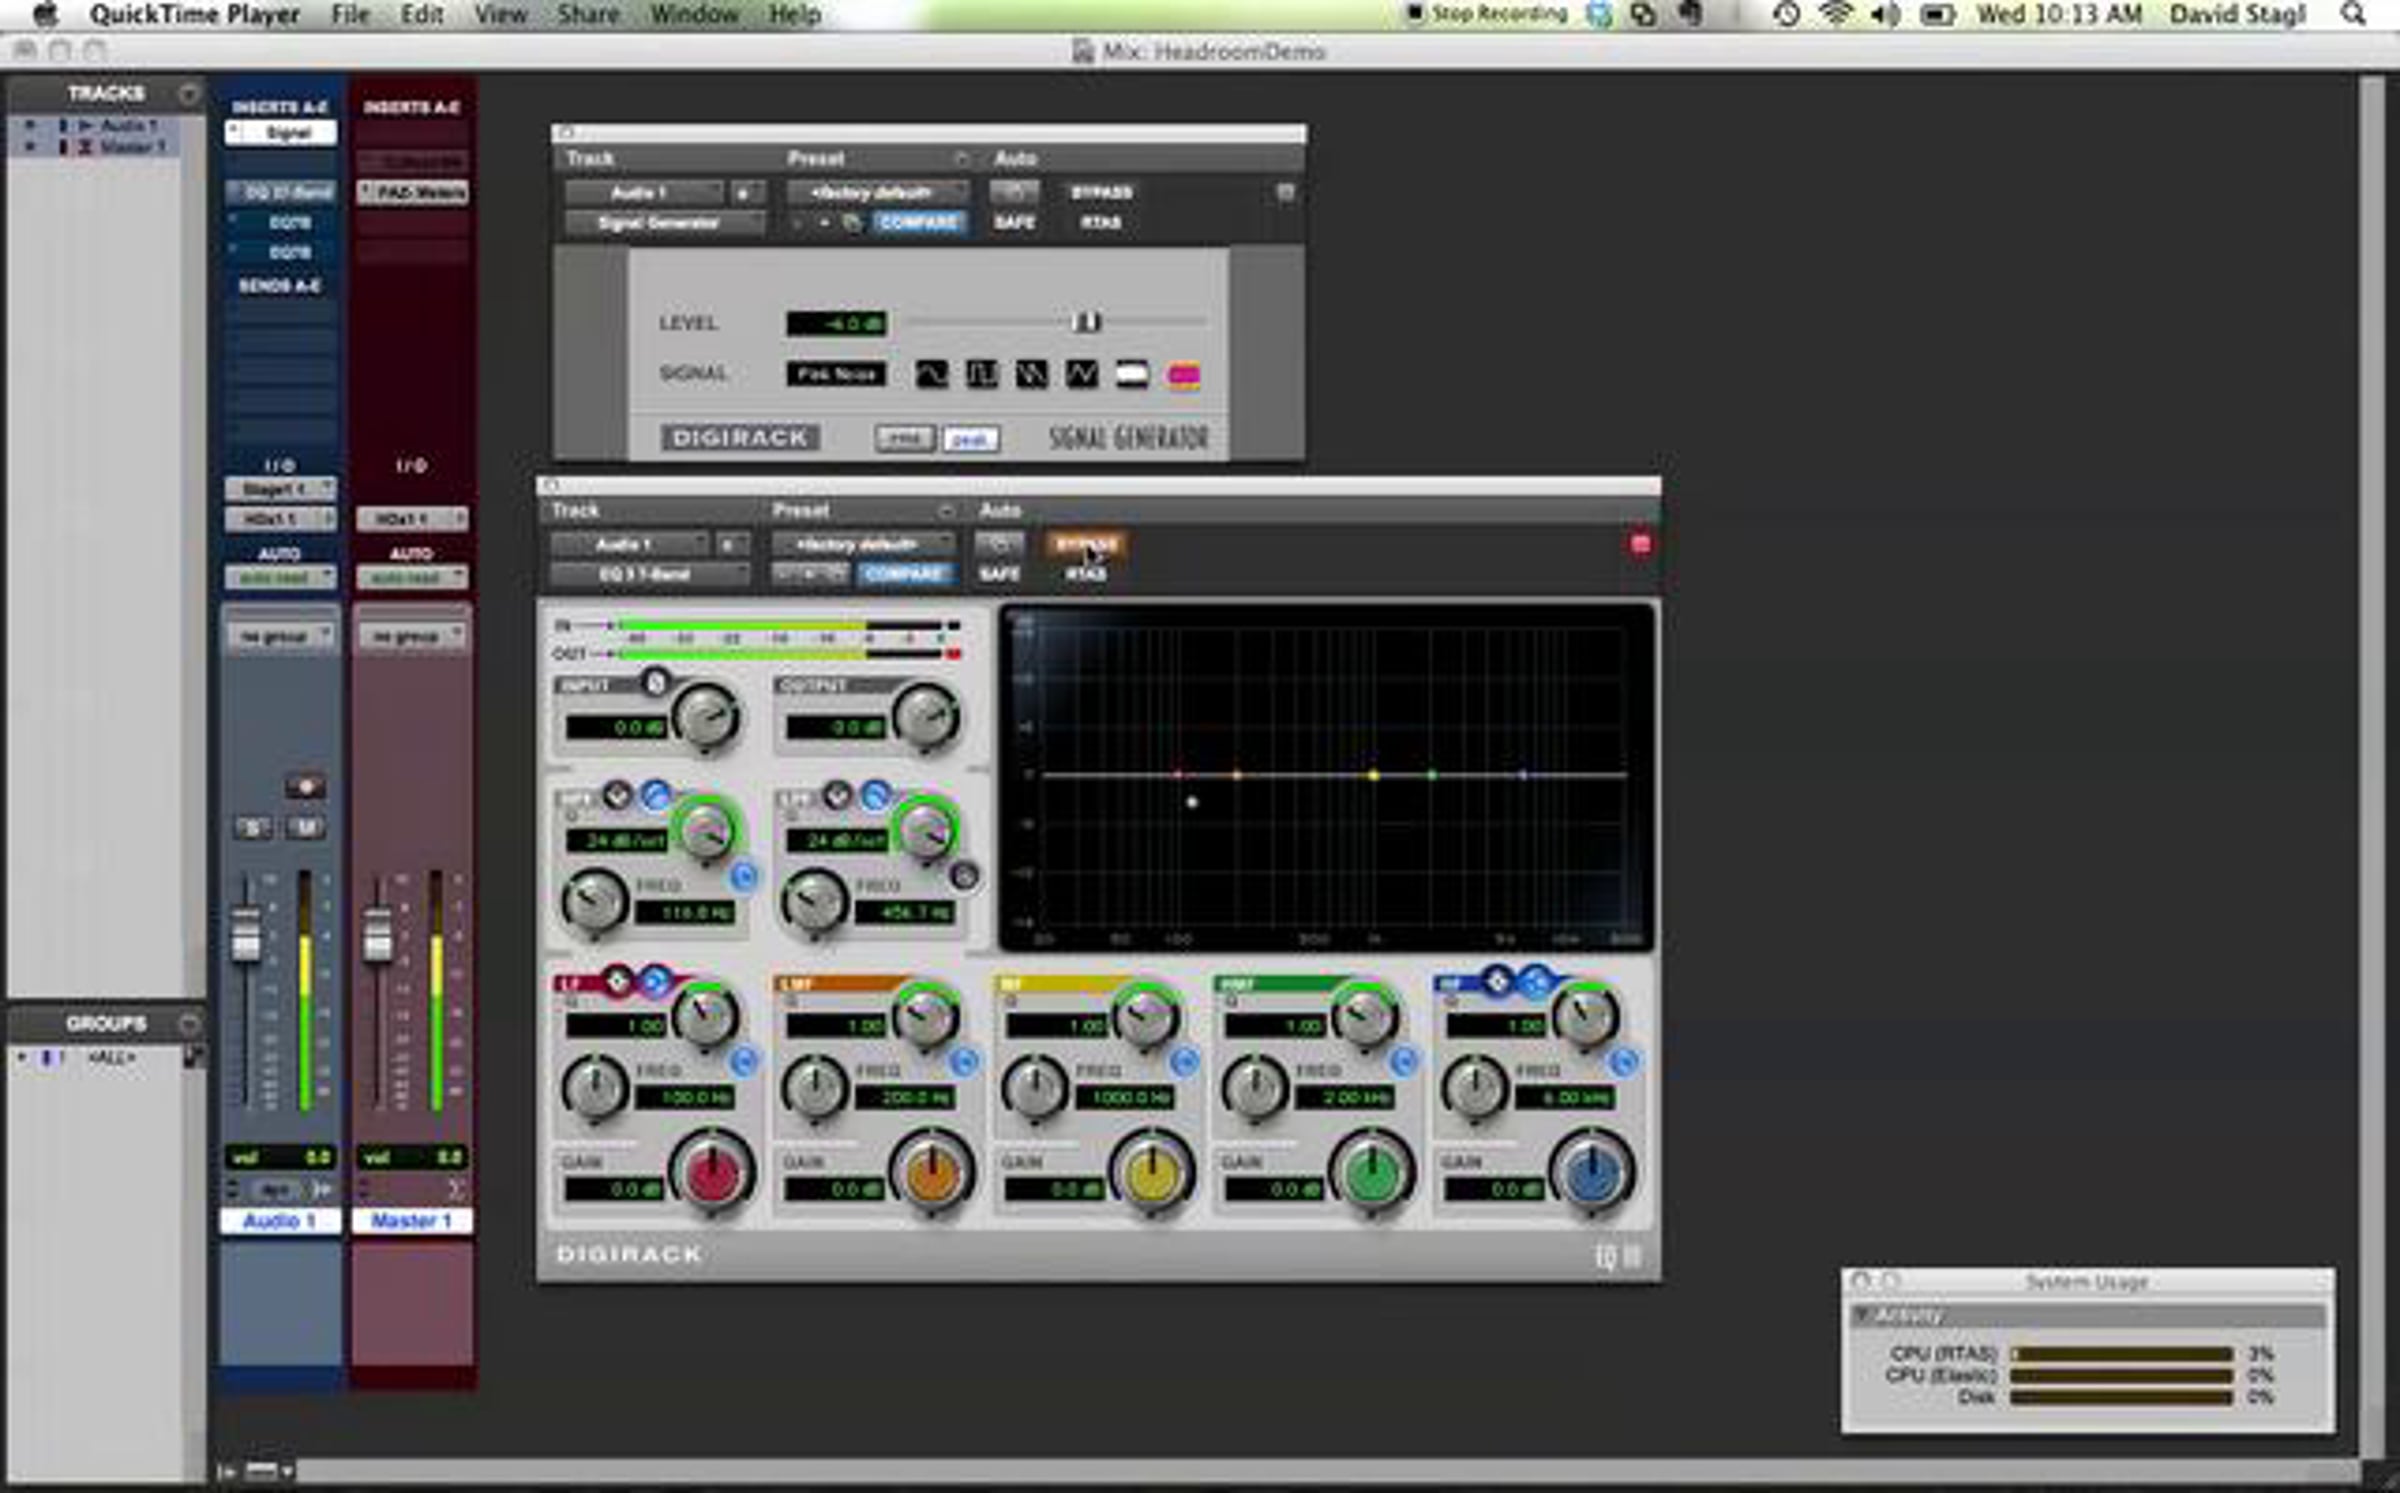Open the Tracks list options menu
This screenshot has width=2400, height=1493.
188,93
